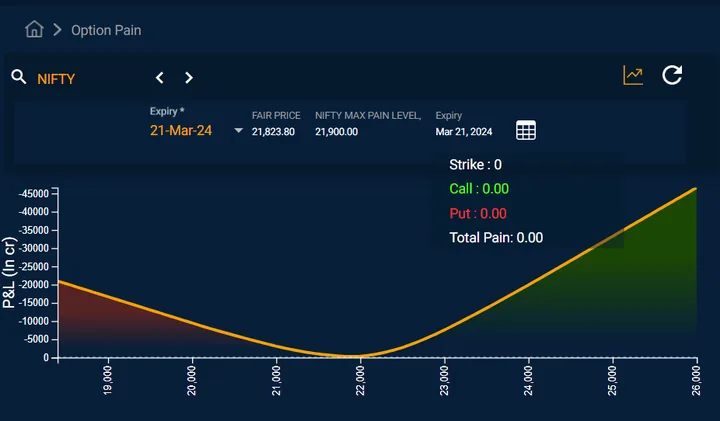Click the Mar 21, 2024 expiry text
Viewport: 720px width, 421px height.
[464, 132]
